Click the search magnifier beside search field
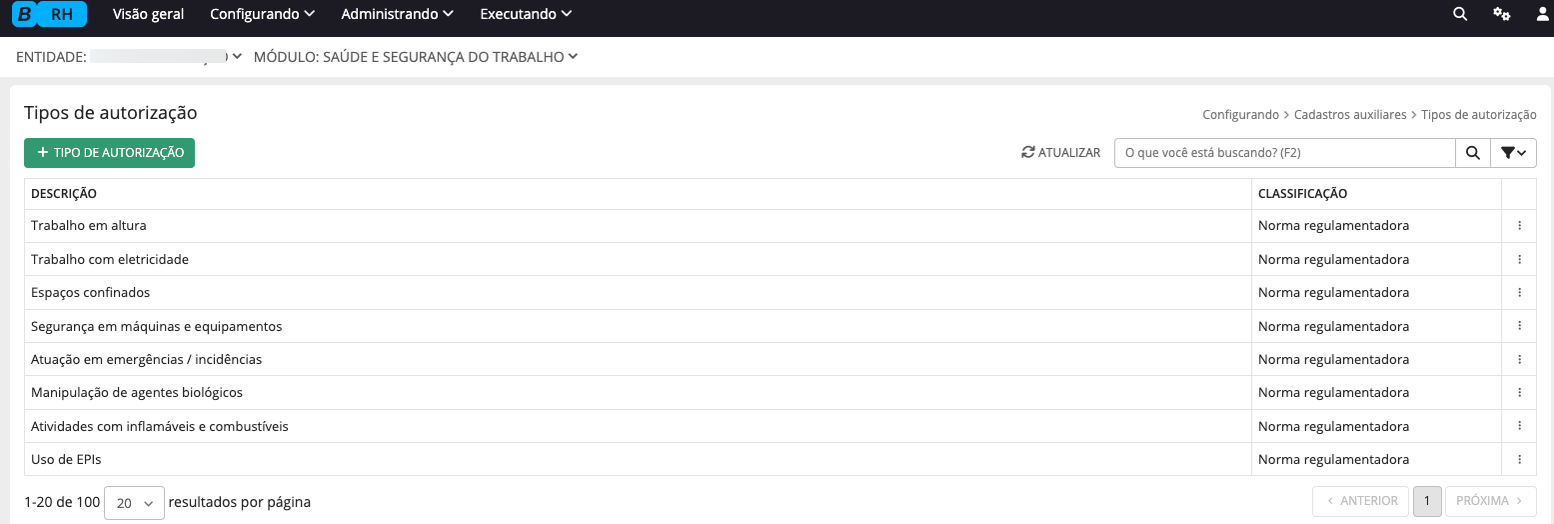This screenshot has width=1554, height=524. point(1472,153)
